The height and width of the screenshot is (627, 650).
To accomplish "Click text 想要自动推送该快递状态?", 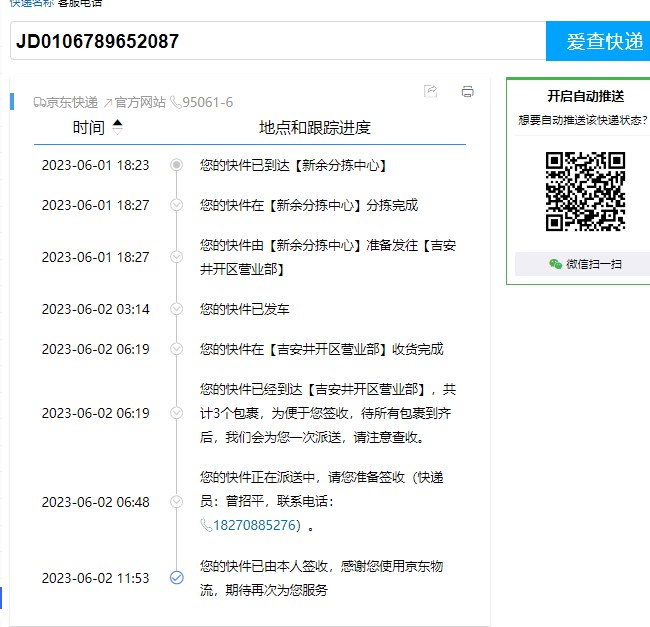I will click(x=582, y=120).
